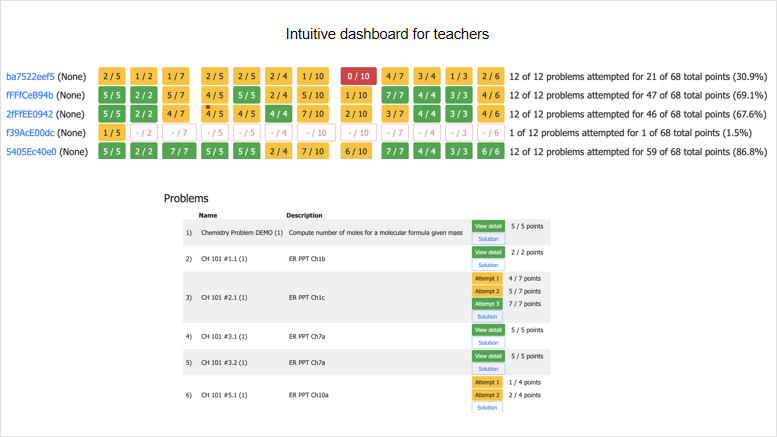Click View detail for CH 101 #3.1
777x437 pixels.
pyautogui.click(x=487, y=329)
